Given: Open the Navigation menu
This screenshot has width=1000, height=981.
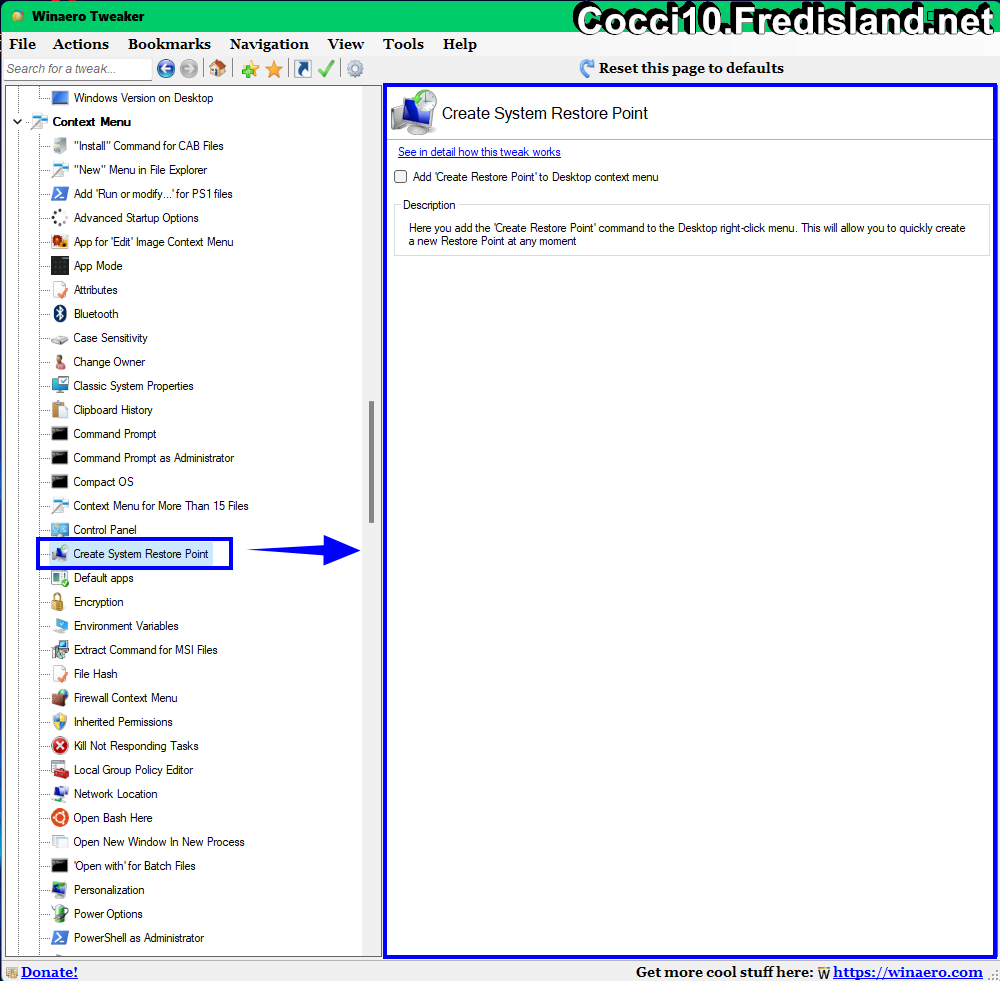Looking at the screenshot, I should (x=268, y=44).
